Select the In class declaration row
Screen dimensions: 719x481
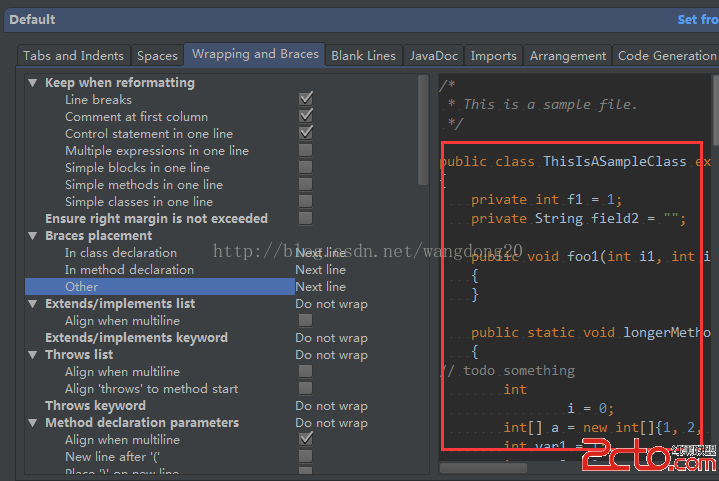coord(121,253)
